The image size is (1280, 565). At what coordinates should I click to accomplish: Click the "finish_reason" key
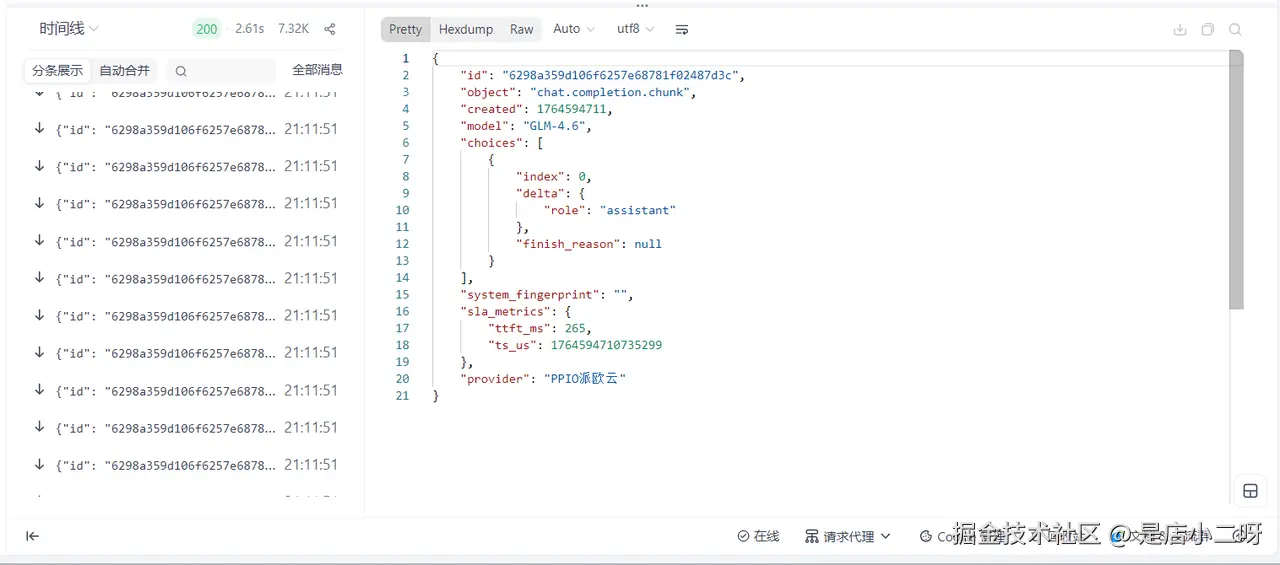(568, 244)
